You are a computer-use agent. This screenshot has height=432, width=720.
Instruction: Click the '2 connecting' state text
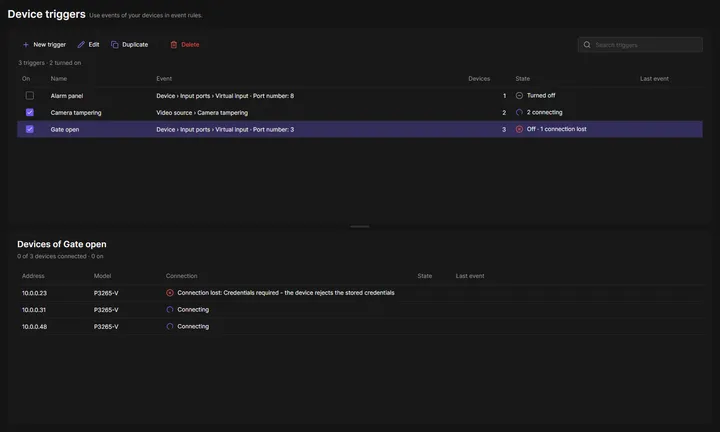click(545, 112)
